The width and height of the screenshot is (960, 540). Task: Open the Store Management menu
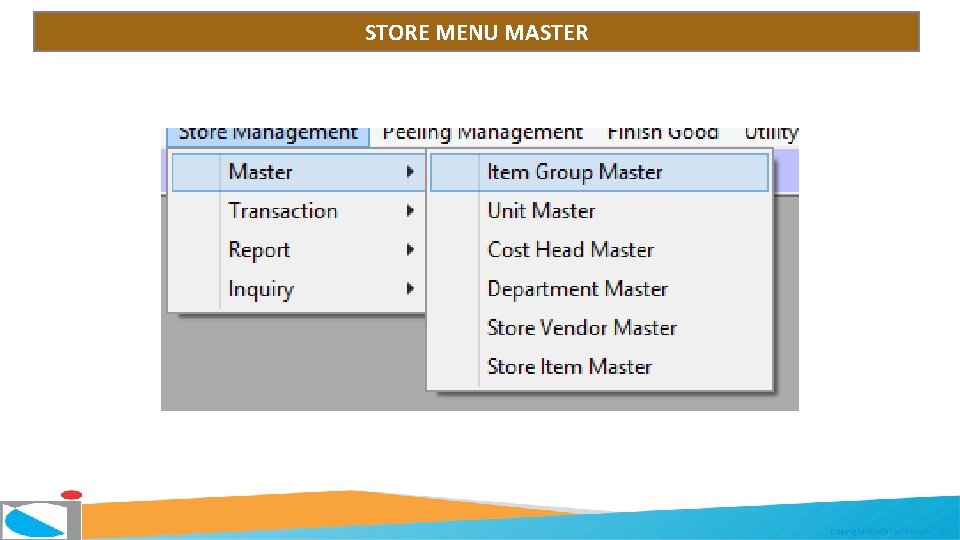click(x=268, y=136)
